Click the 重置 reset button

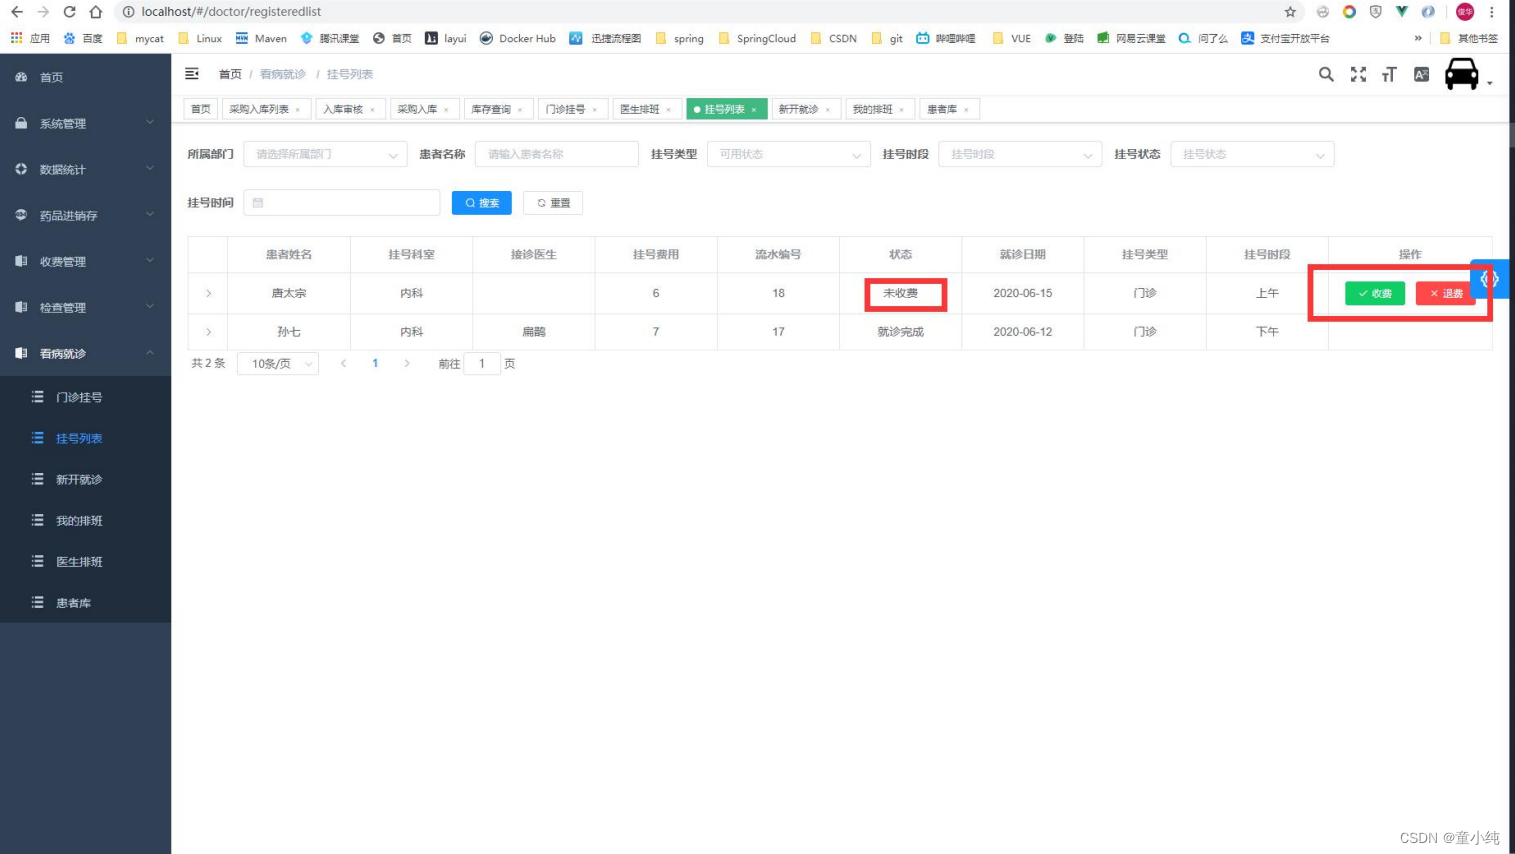click(x=553, y=203)
